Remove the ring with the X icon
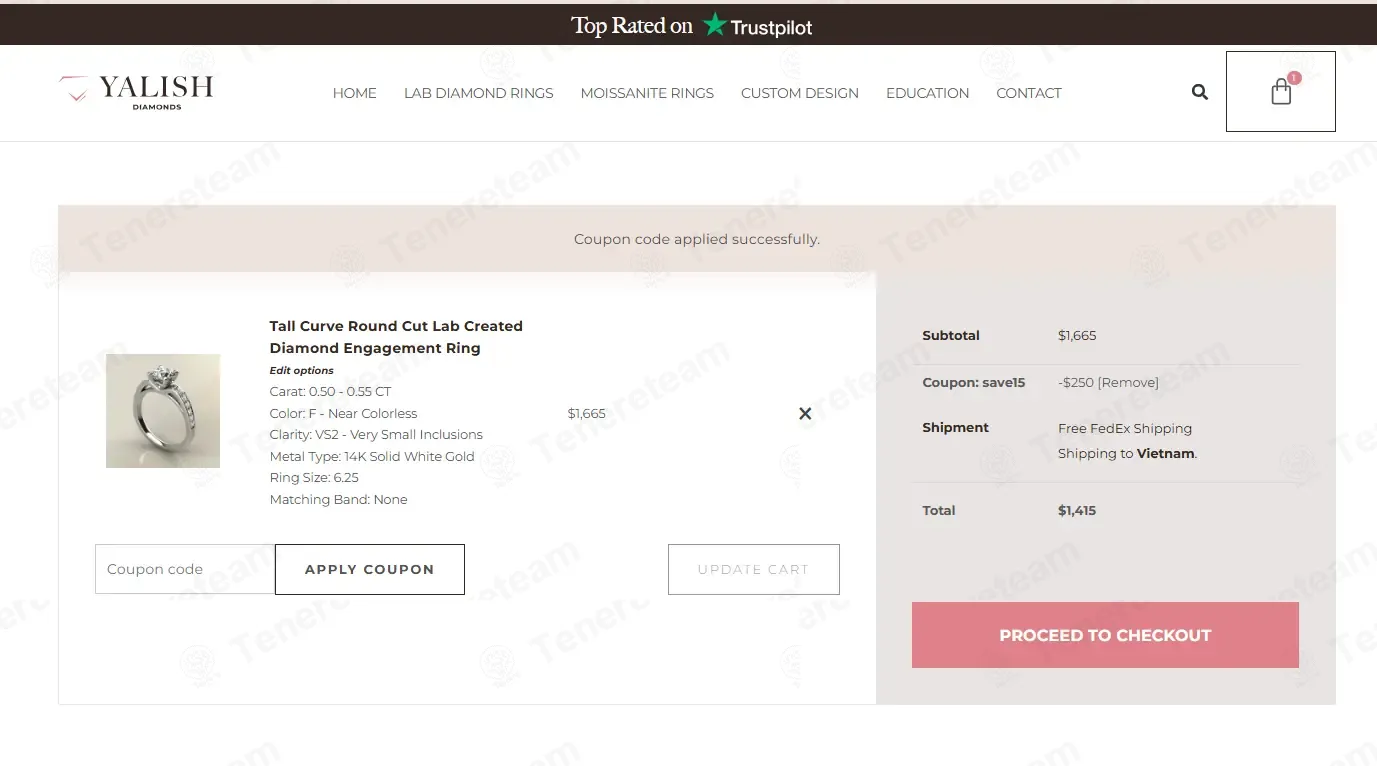1377x766 pixels. pyautogui.click(x=805, y=413)
